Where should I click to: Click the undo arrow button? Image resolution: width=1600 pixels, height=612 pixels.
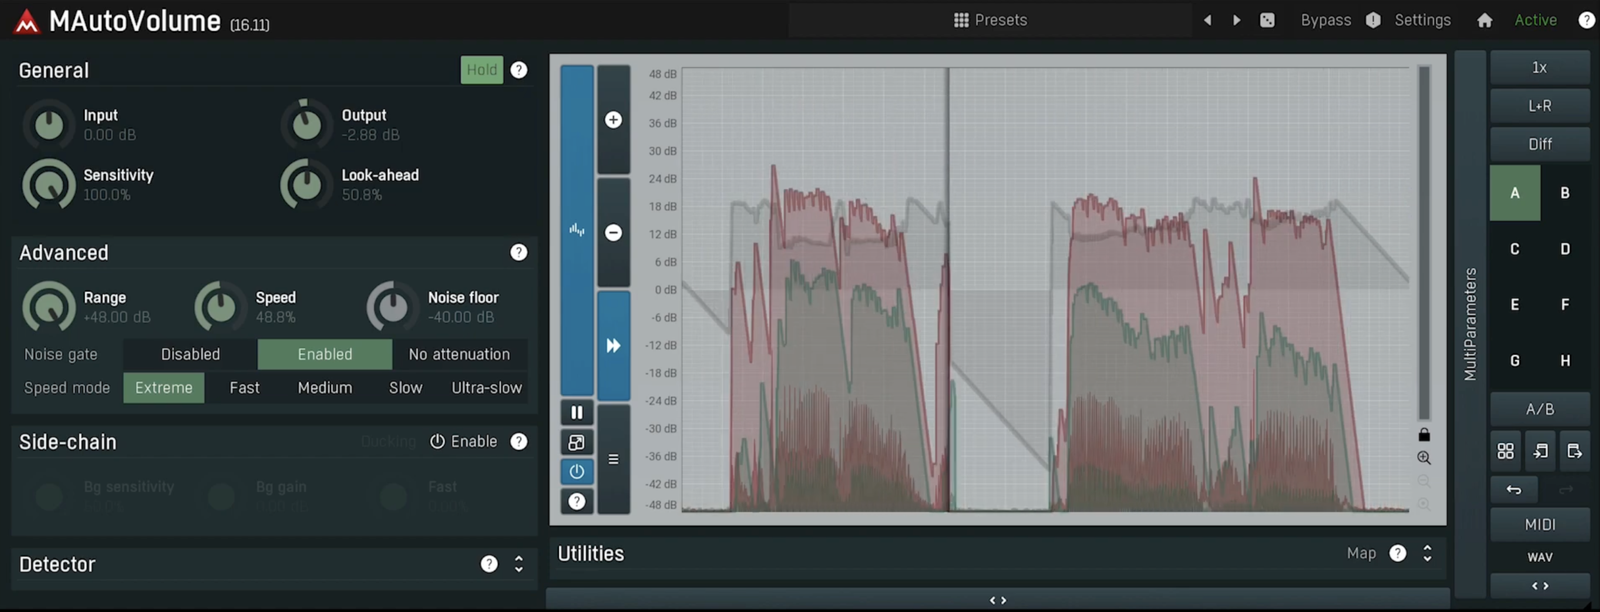tap(1514, 489)
